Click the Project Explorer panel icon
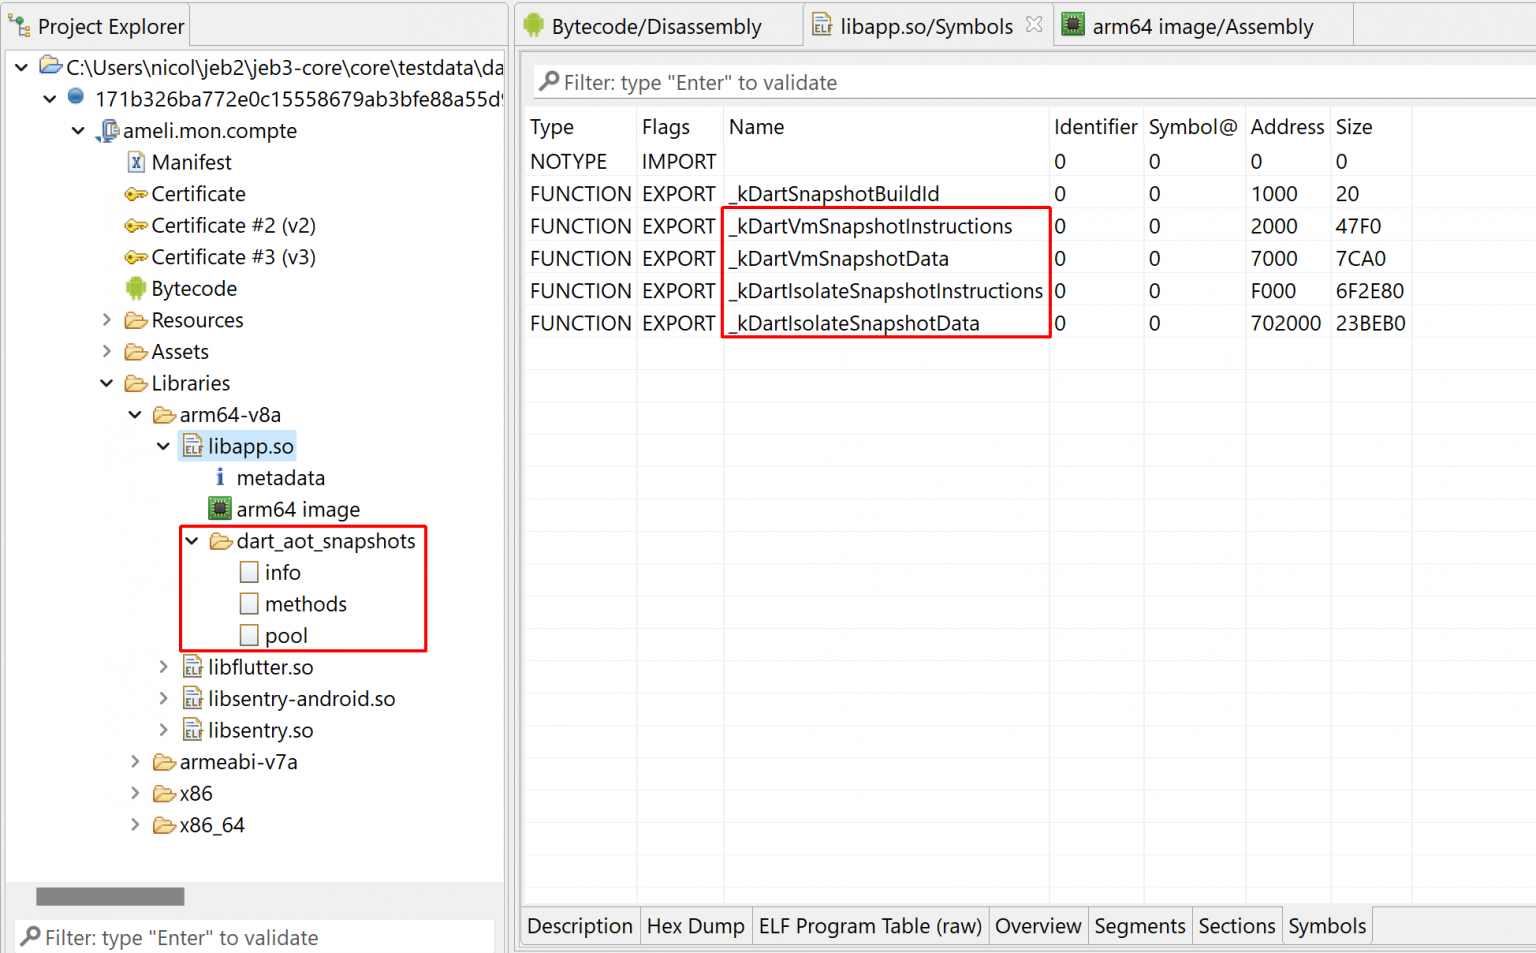 click(18, 25)
